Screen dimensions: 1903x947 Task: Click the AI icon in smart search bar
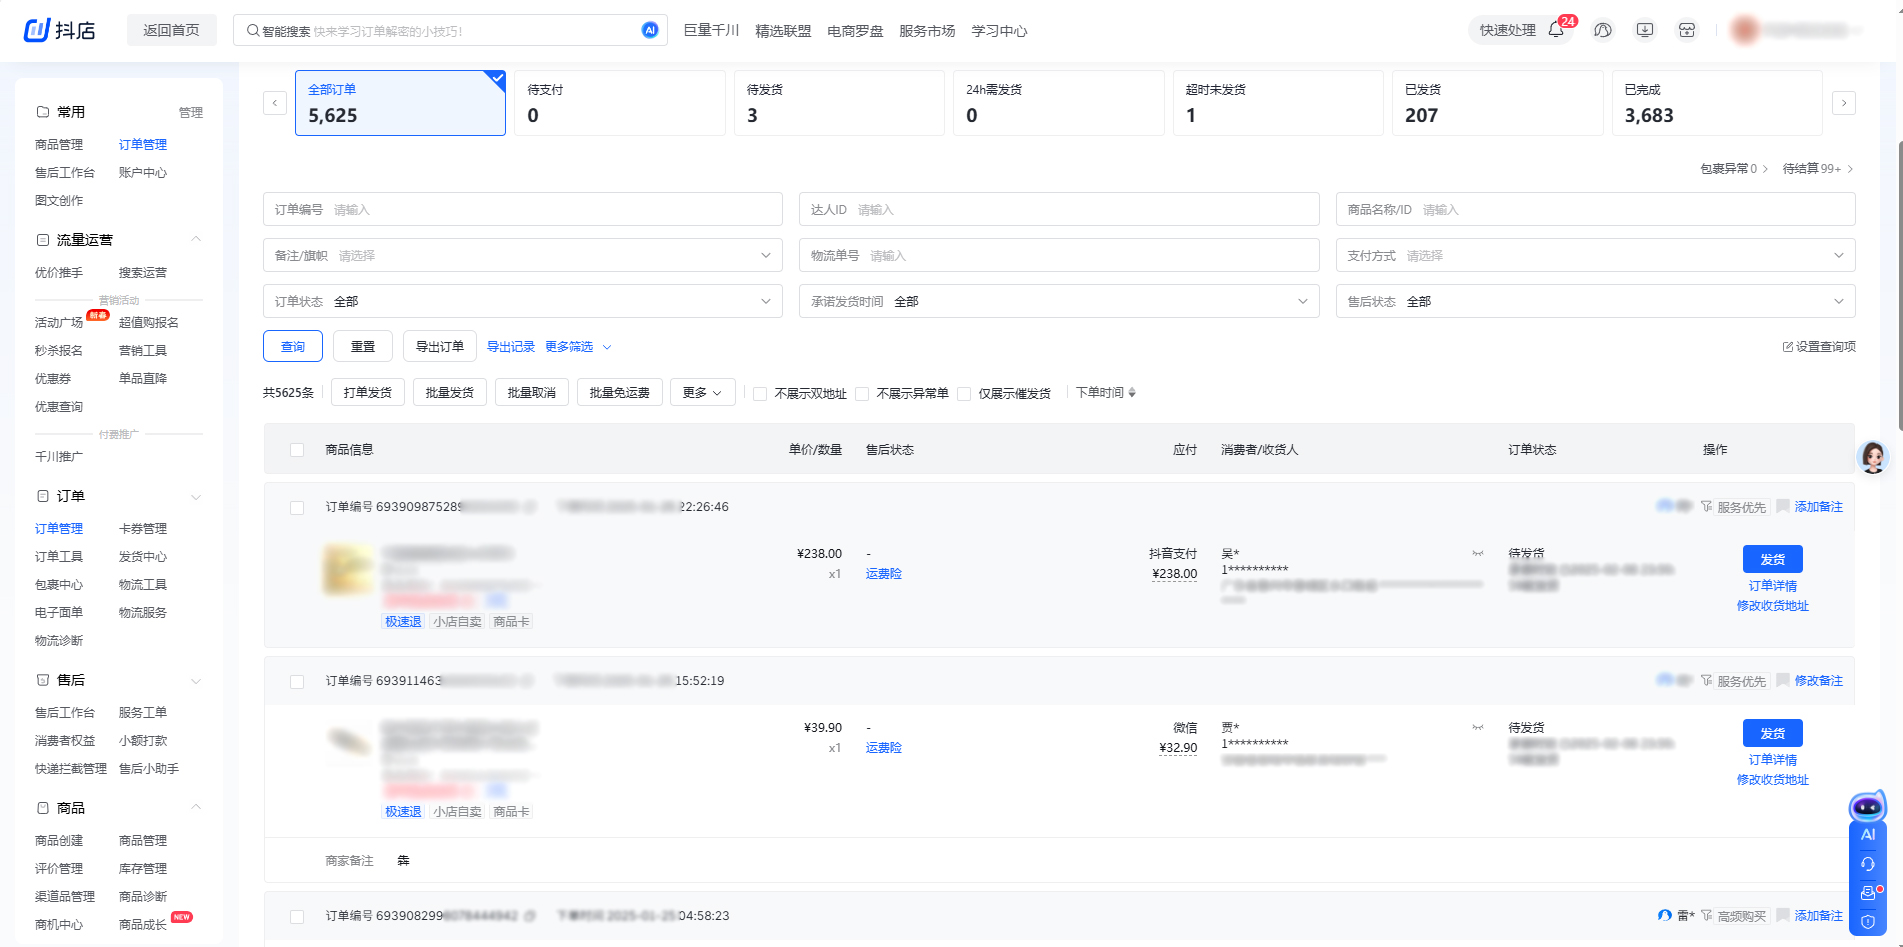click(650, 30)
